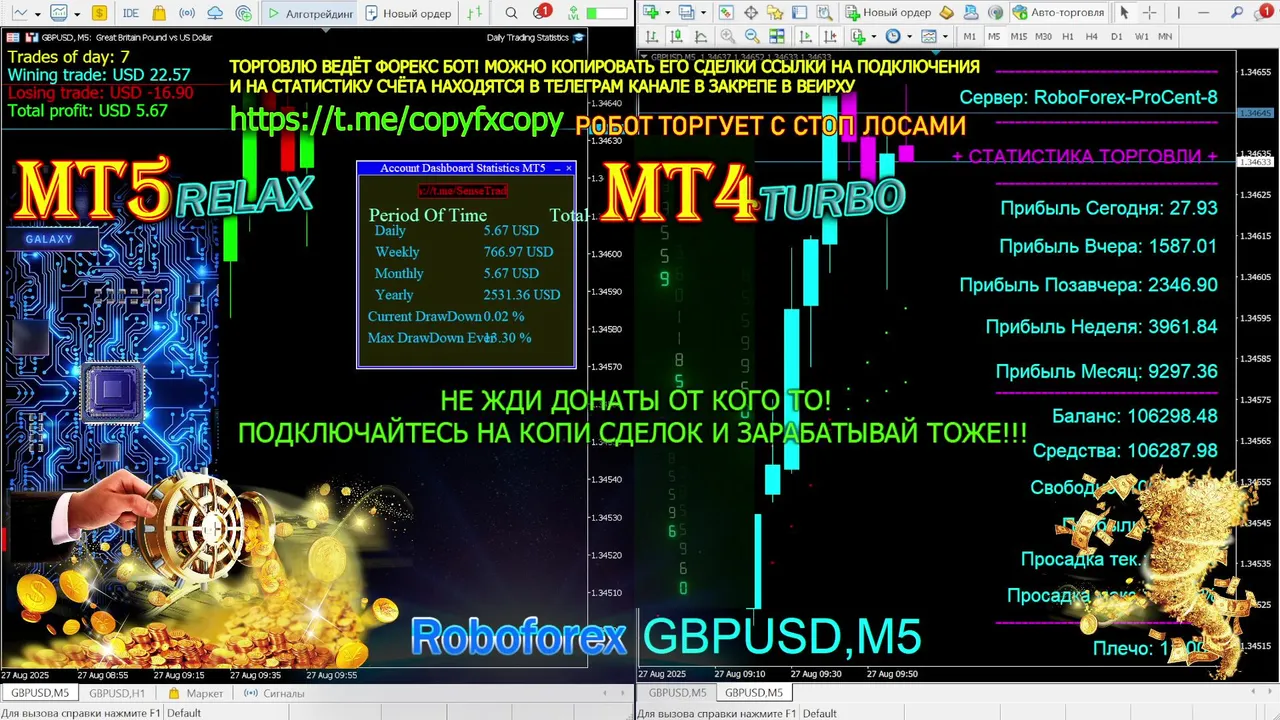Set MT4 timeframe to M5
The image size is (1280, 720).
pyautogui.click(x=994, y=36)
